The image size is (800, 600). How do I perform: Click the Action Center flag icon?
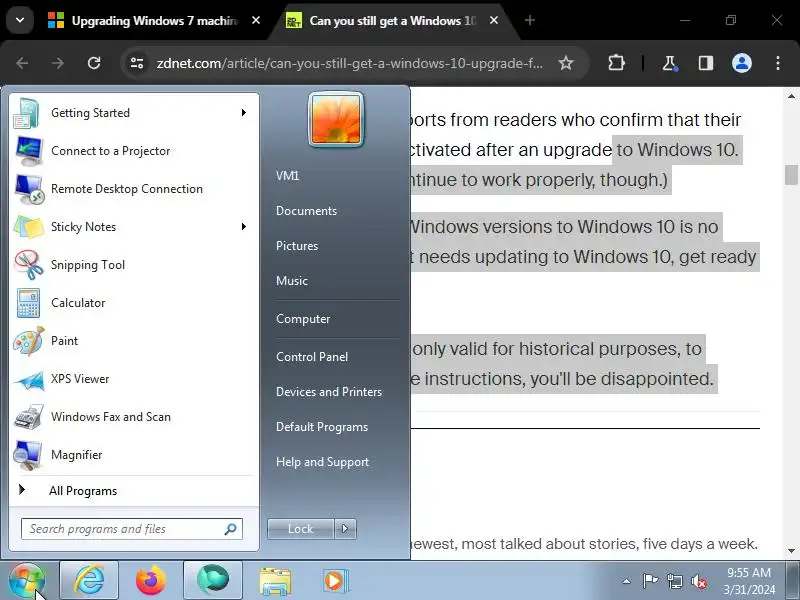(x=650, y=581)
